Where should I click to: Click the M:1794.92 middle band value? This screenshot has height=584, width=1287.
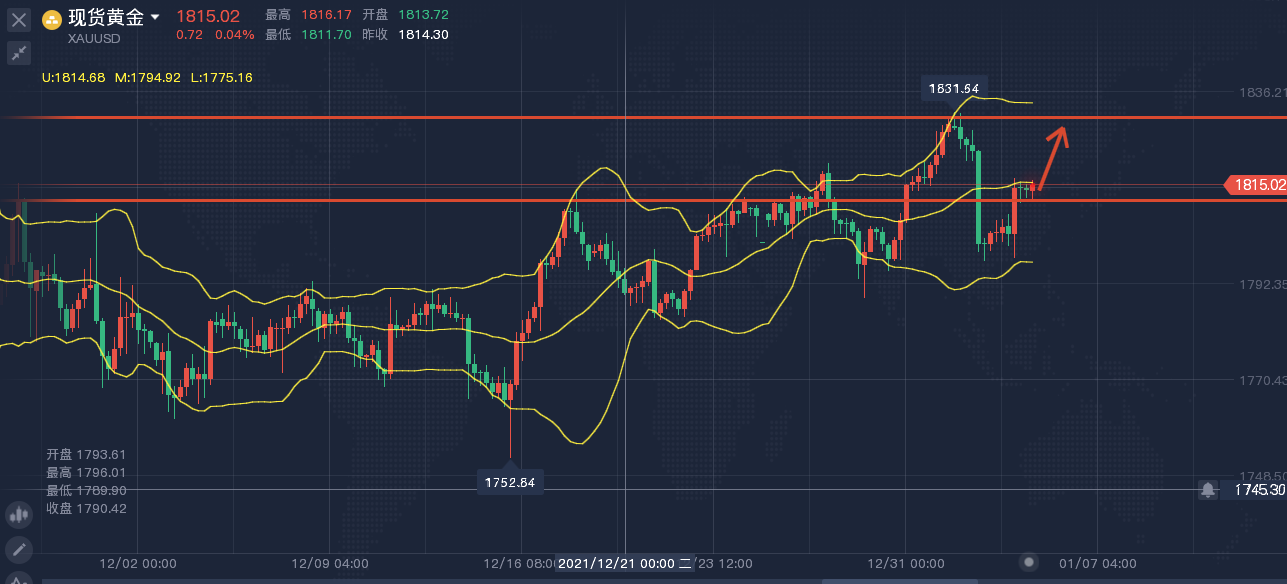(148, 77)
